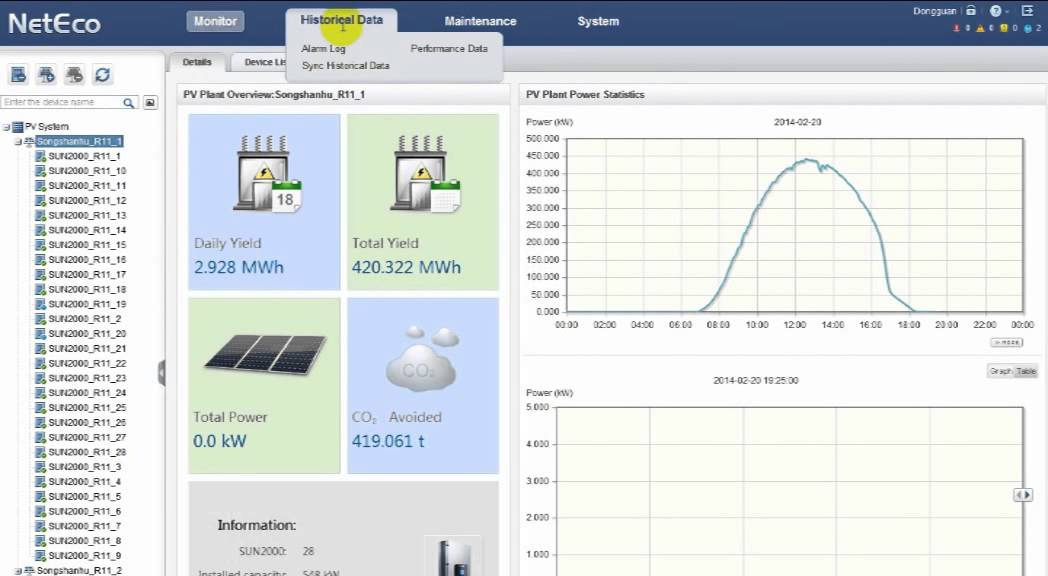Screen dimensions: 1048x576
Task: Select SUN2000_R11_7 in the tree
Action: [x=84, y=526]
